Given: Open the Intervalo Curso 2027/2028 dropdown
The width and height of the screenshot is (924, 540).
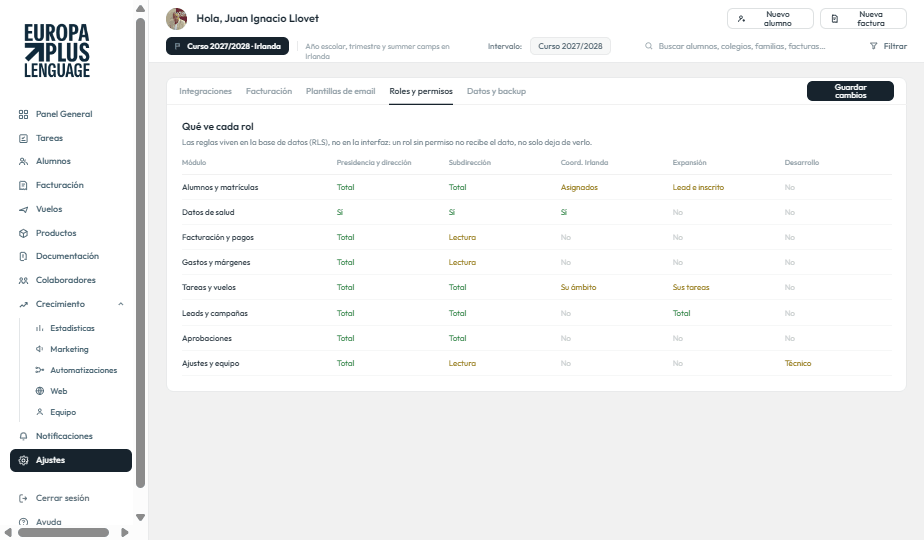Looking at the screenshot, I should [570, 46].
